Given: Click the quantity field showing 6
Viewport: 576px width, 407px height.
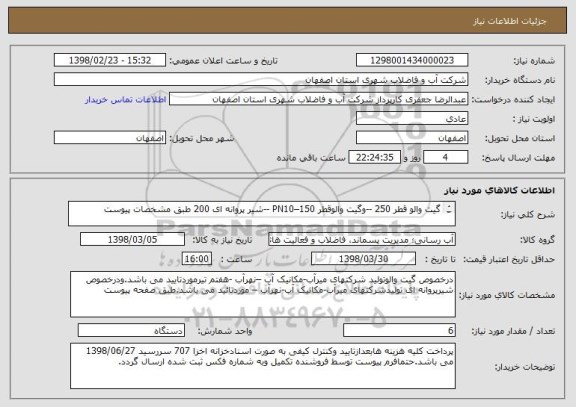Looking at the screenshot, I should point(399,330).
